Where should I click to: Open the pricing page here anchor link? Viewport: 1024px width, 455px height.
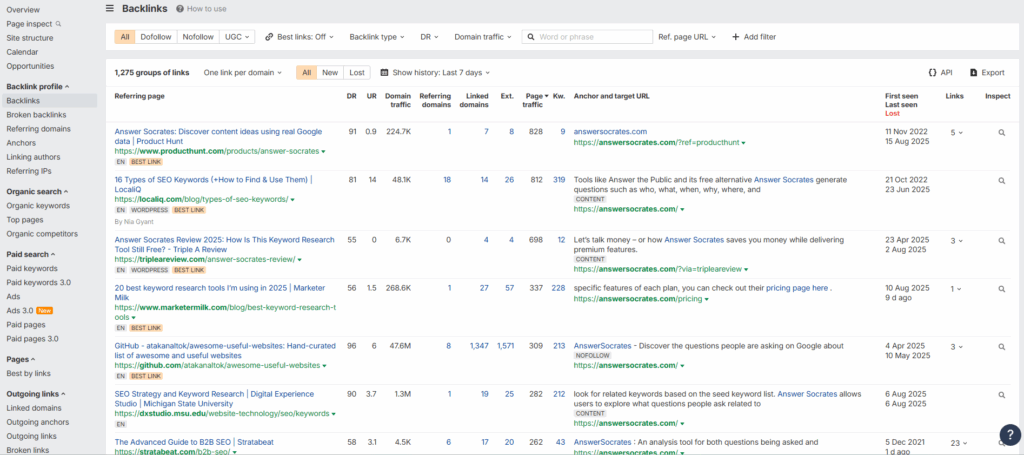coord(797,288)
